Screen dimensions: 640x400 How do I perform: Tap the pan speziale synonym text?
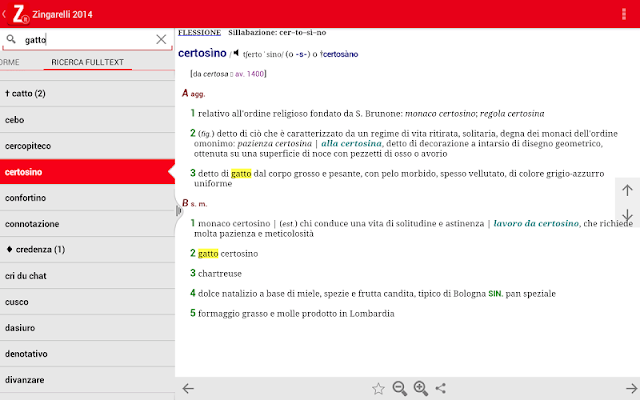click(x=530, y=293)
